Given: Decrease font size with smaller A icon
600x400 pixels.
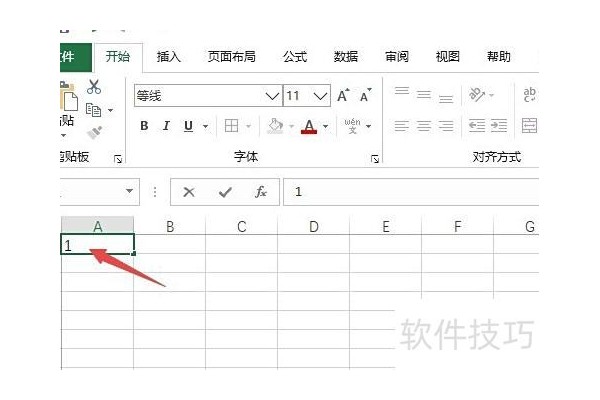Looking at the screenshot, I should [365, 95].
